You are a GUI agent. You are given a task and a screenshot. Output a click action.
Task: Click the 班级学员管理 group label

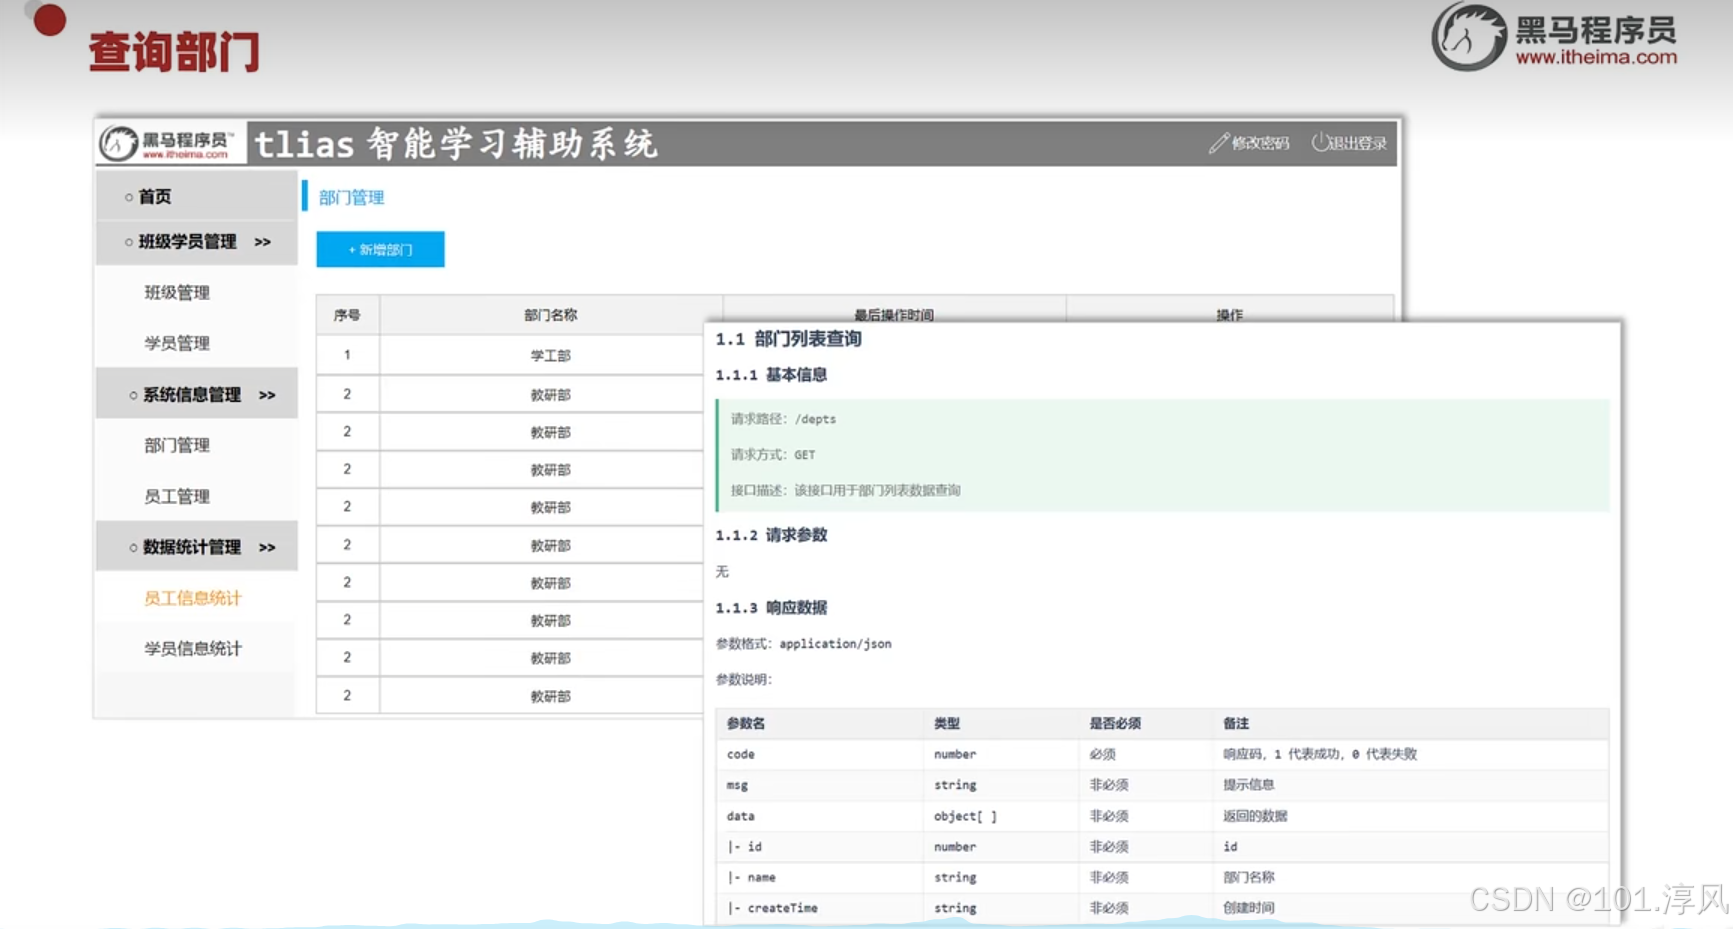(x=188, y=242)
